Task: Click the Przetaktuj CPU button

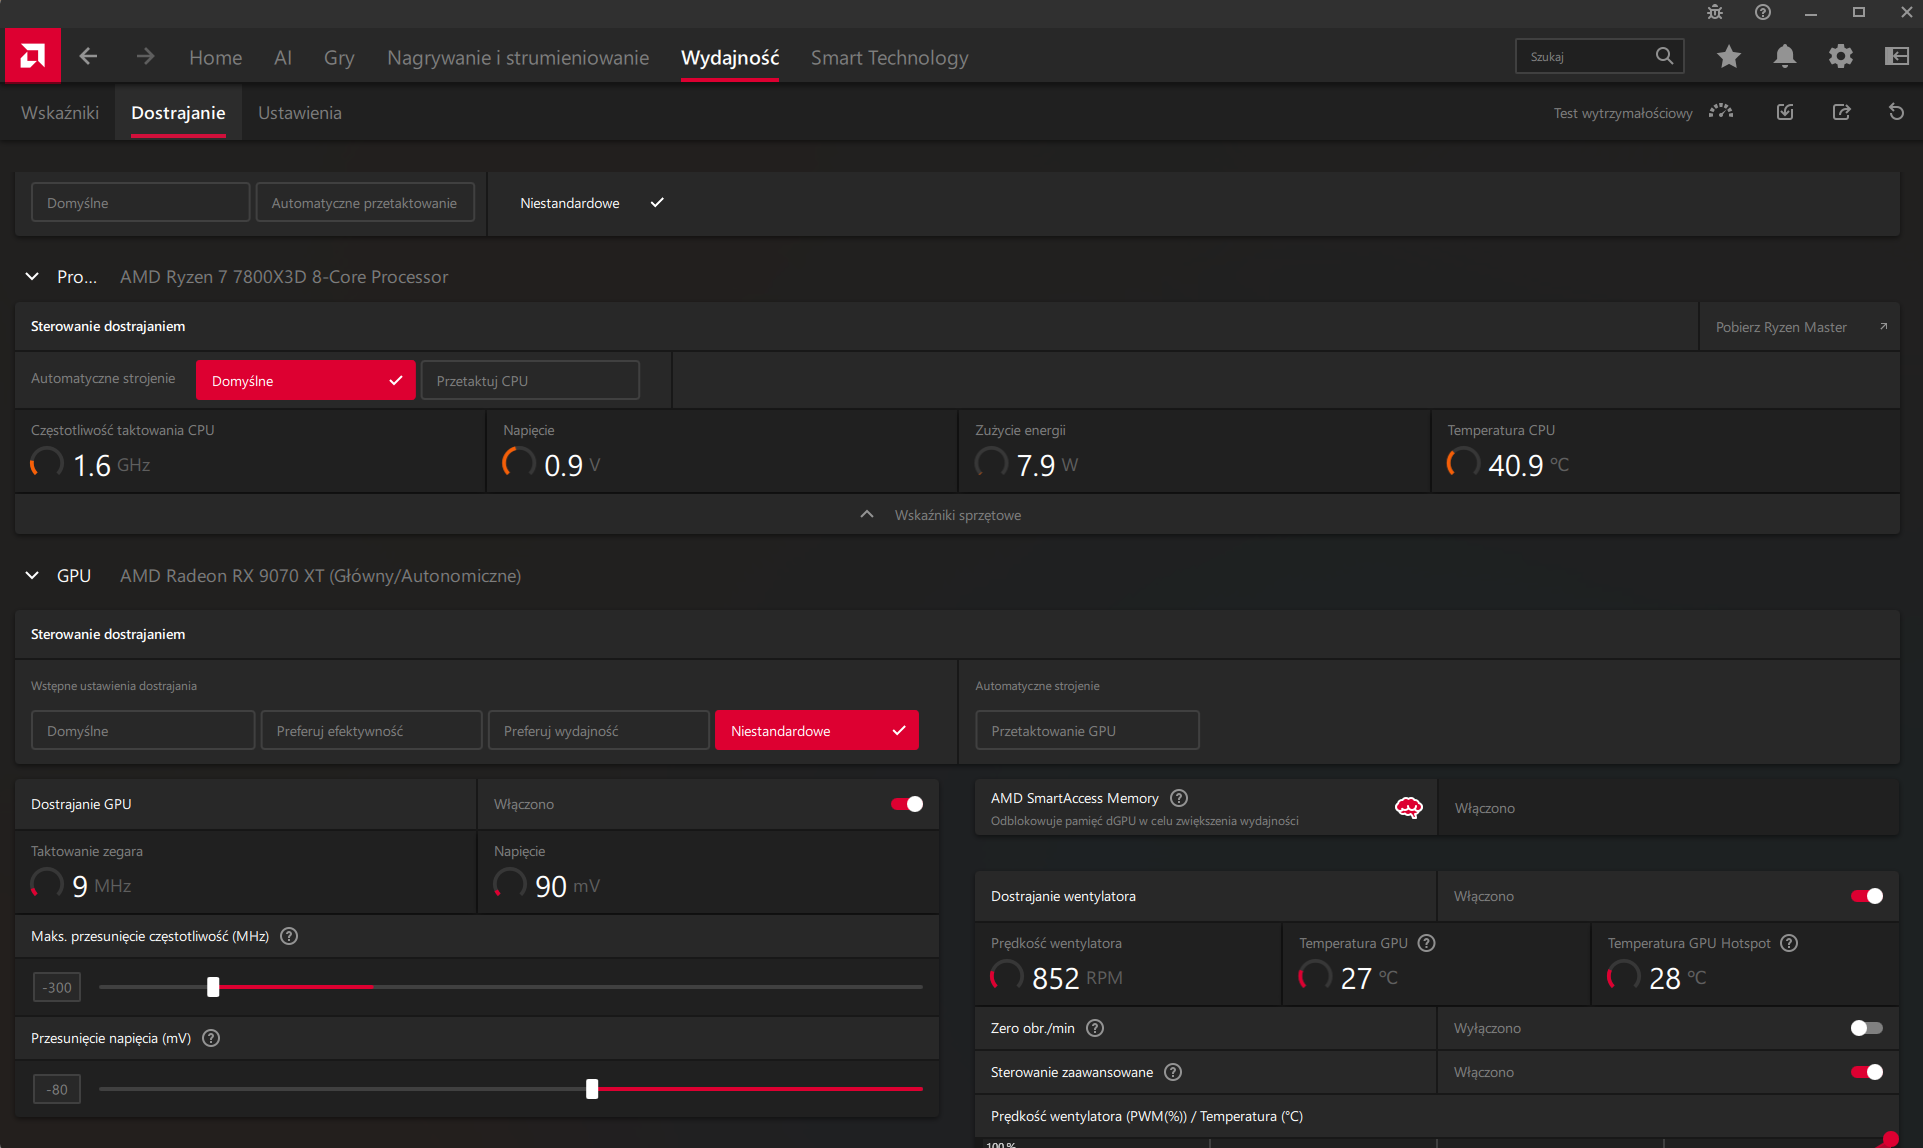Action: (530, 381)
